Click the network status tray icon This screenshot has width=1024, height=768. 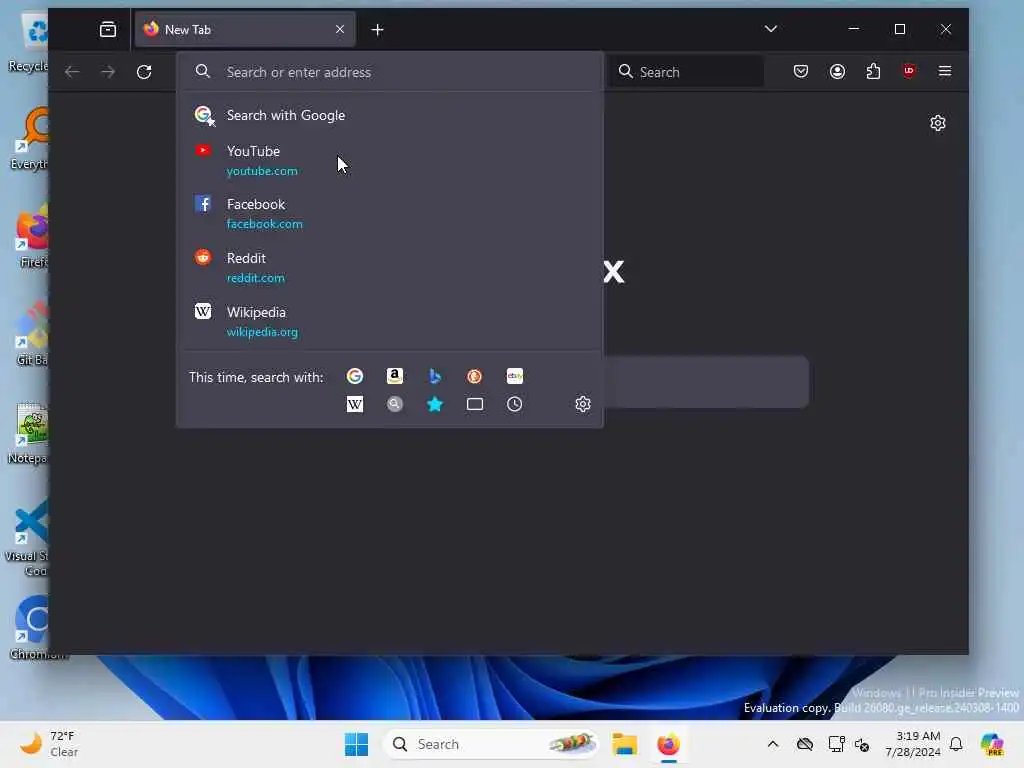click(x=836, y=744)
